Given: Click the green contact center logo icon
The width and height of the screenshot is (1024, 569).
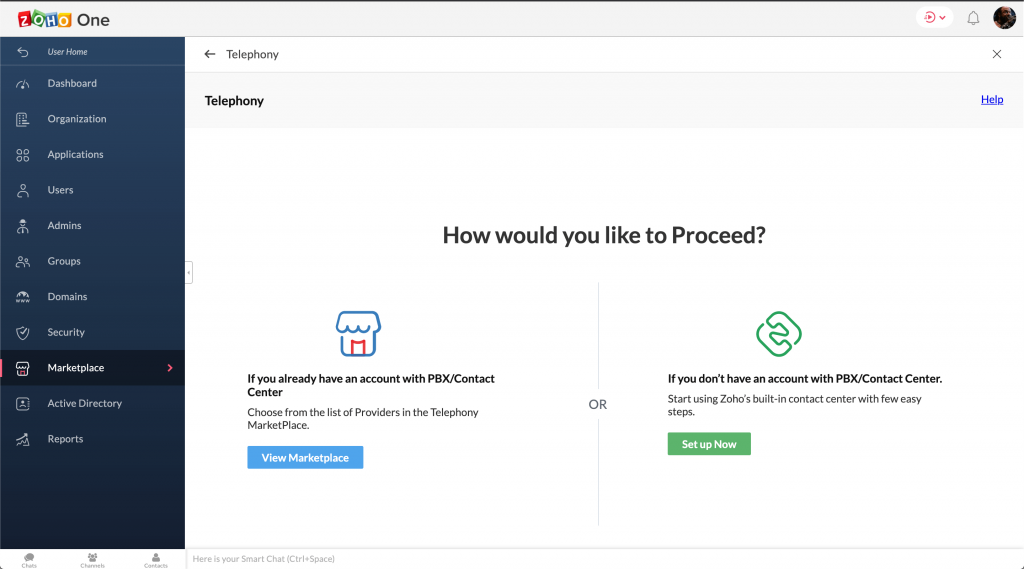Looking at the screenshot, I should [778, 334].
